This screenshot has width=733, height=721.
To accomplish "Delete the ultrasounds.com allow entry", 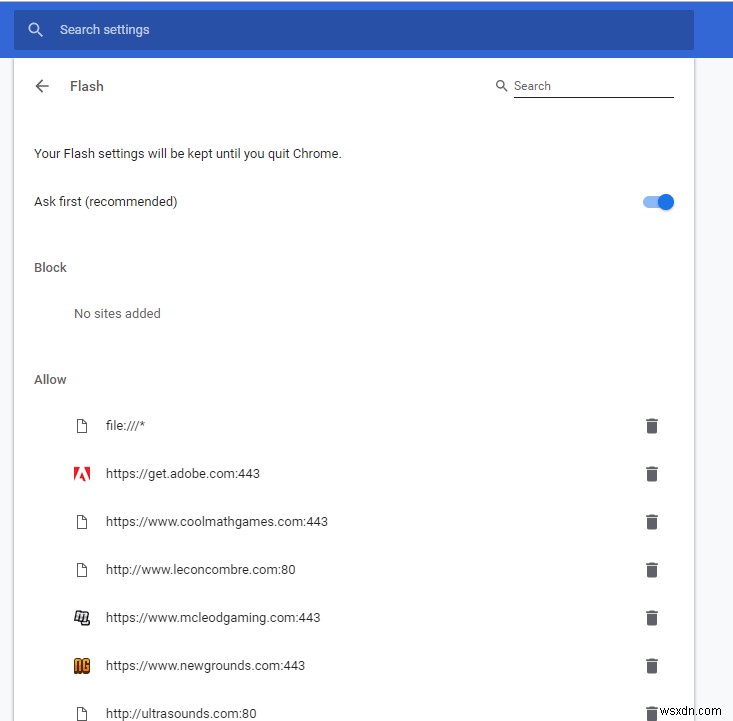I will click(652, 713).
